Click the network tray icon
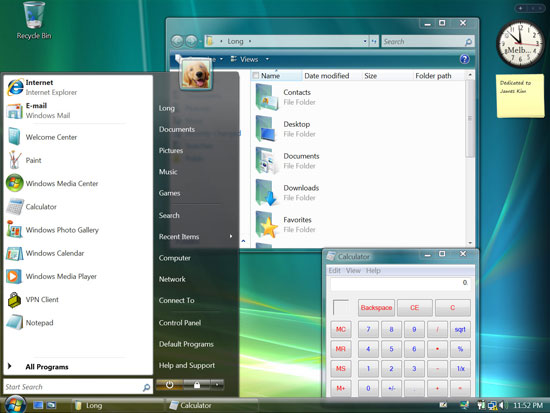Viewport: 550px width, 413px height. pos(492,406)
